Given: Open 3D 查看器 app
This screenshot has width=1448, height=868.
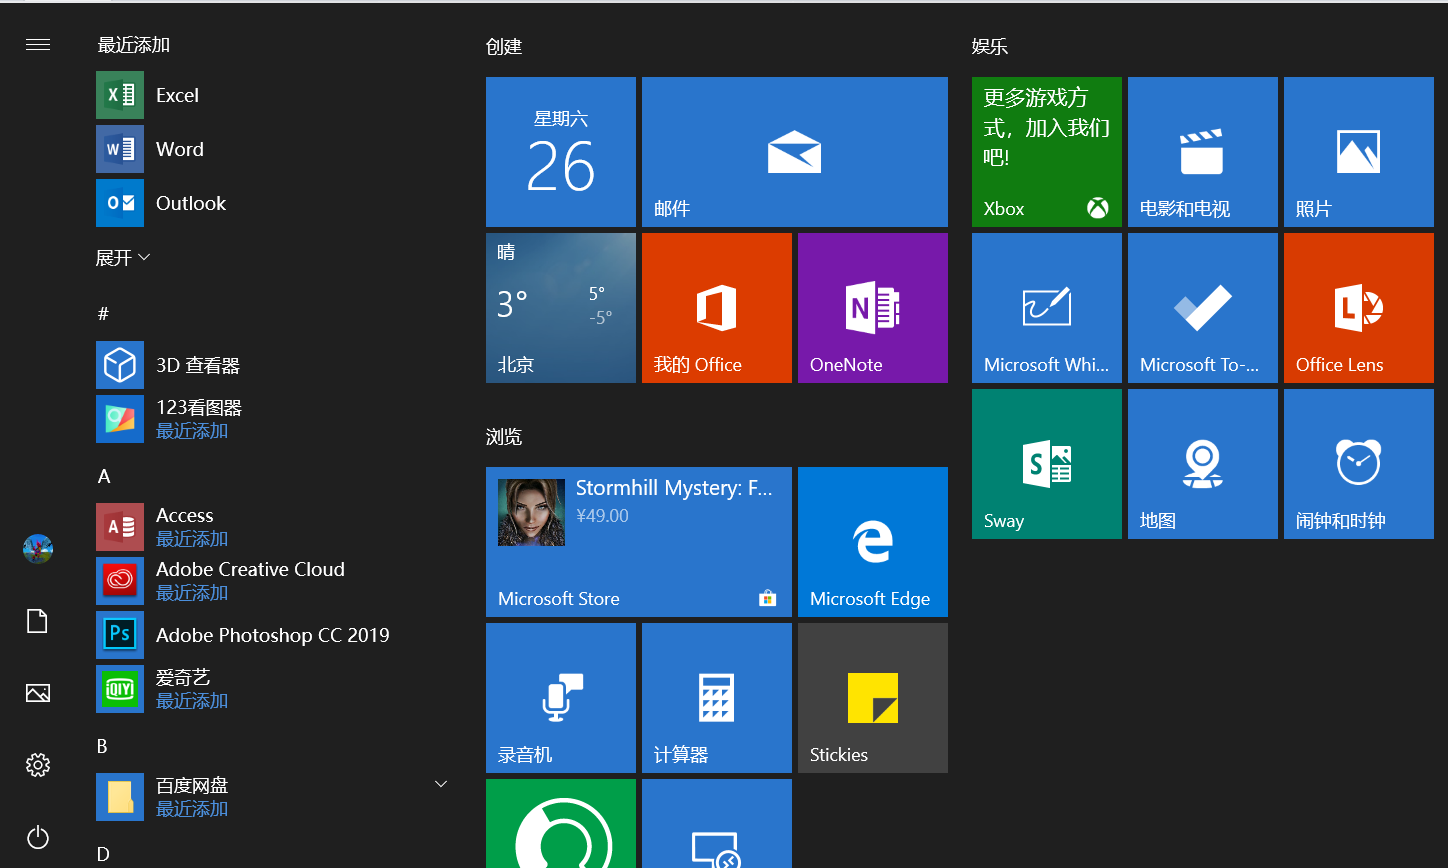Looking at the screenshot, I should (270, 365).
